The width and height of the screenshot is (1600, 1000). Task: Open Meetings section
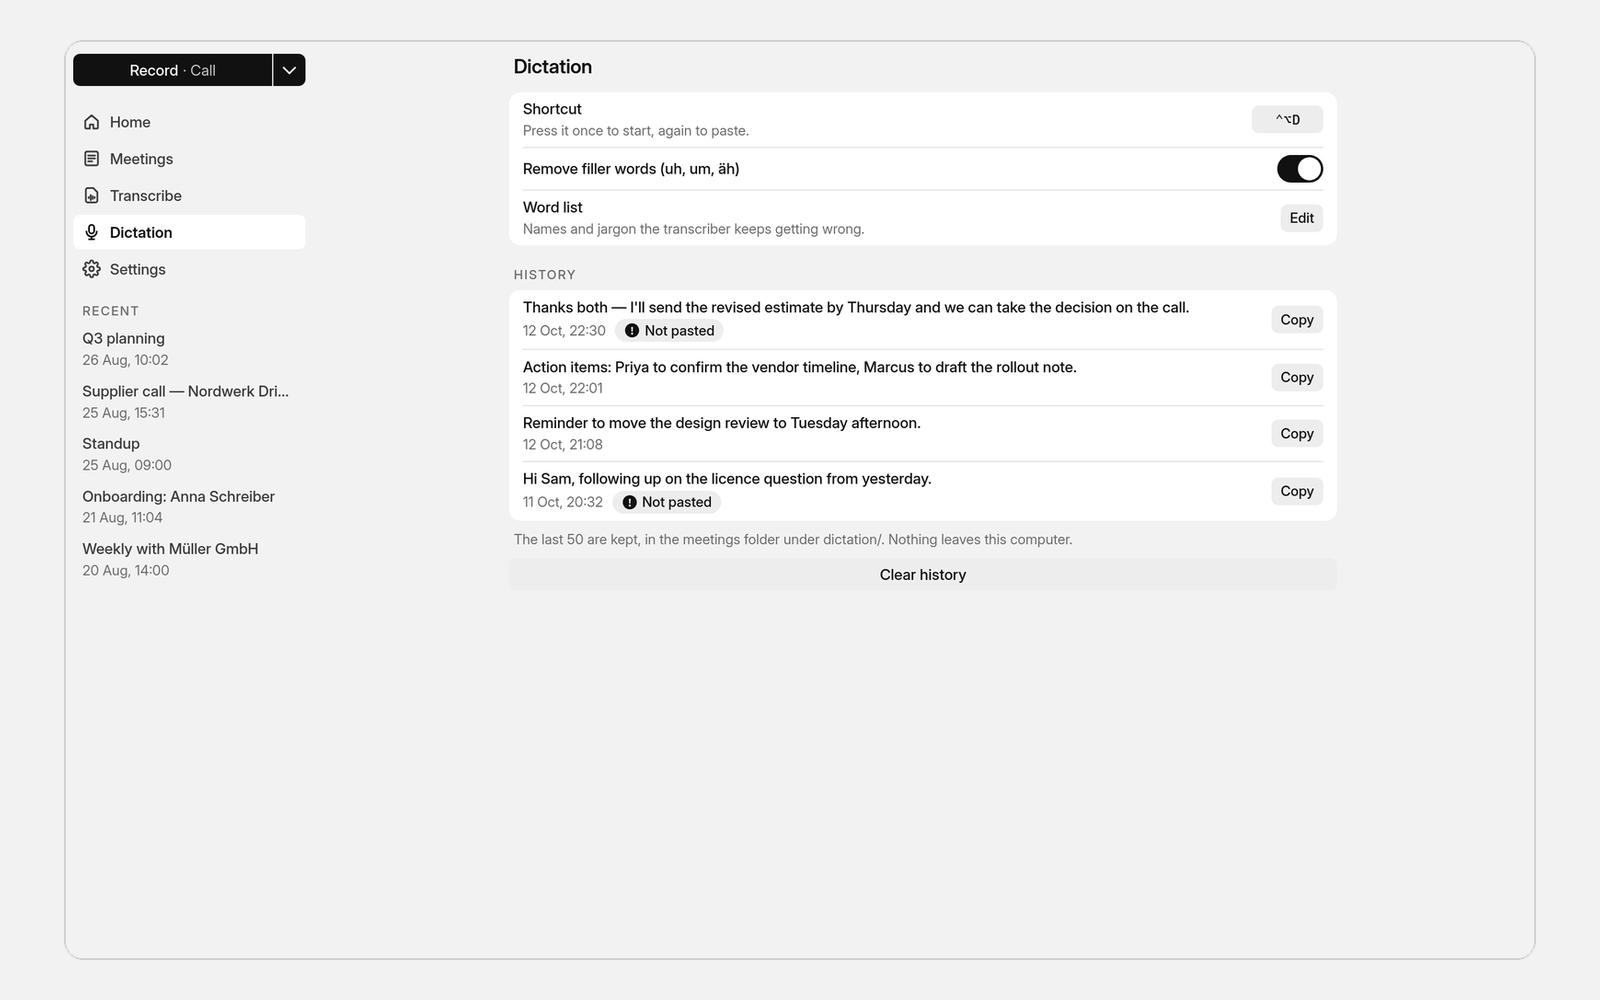tap(189, 159)
